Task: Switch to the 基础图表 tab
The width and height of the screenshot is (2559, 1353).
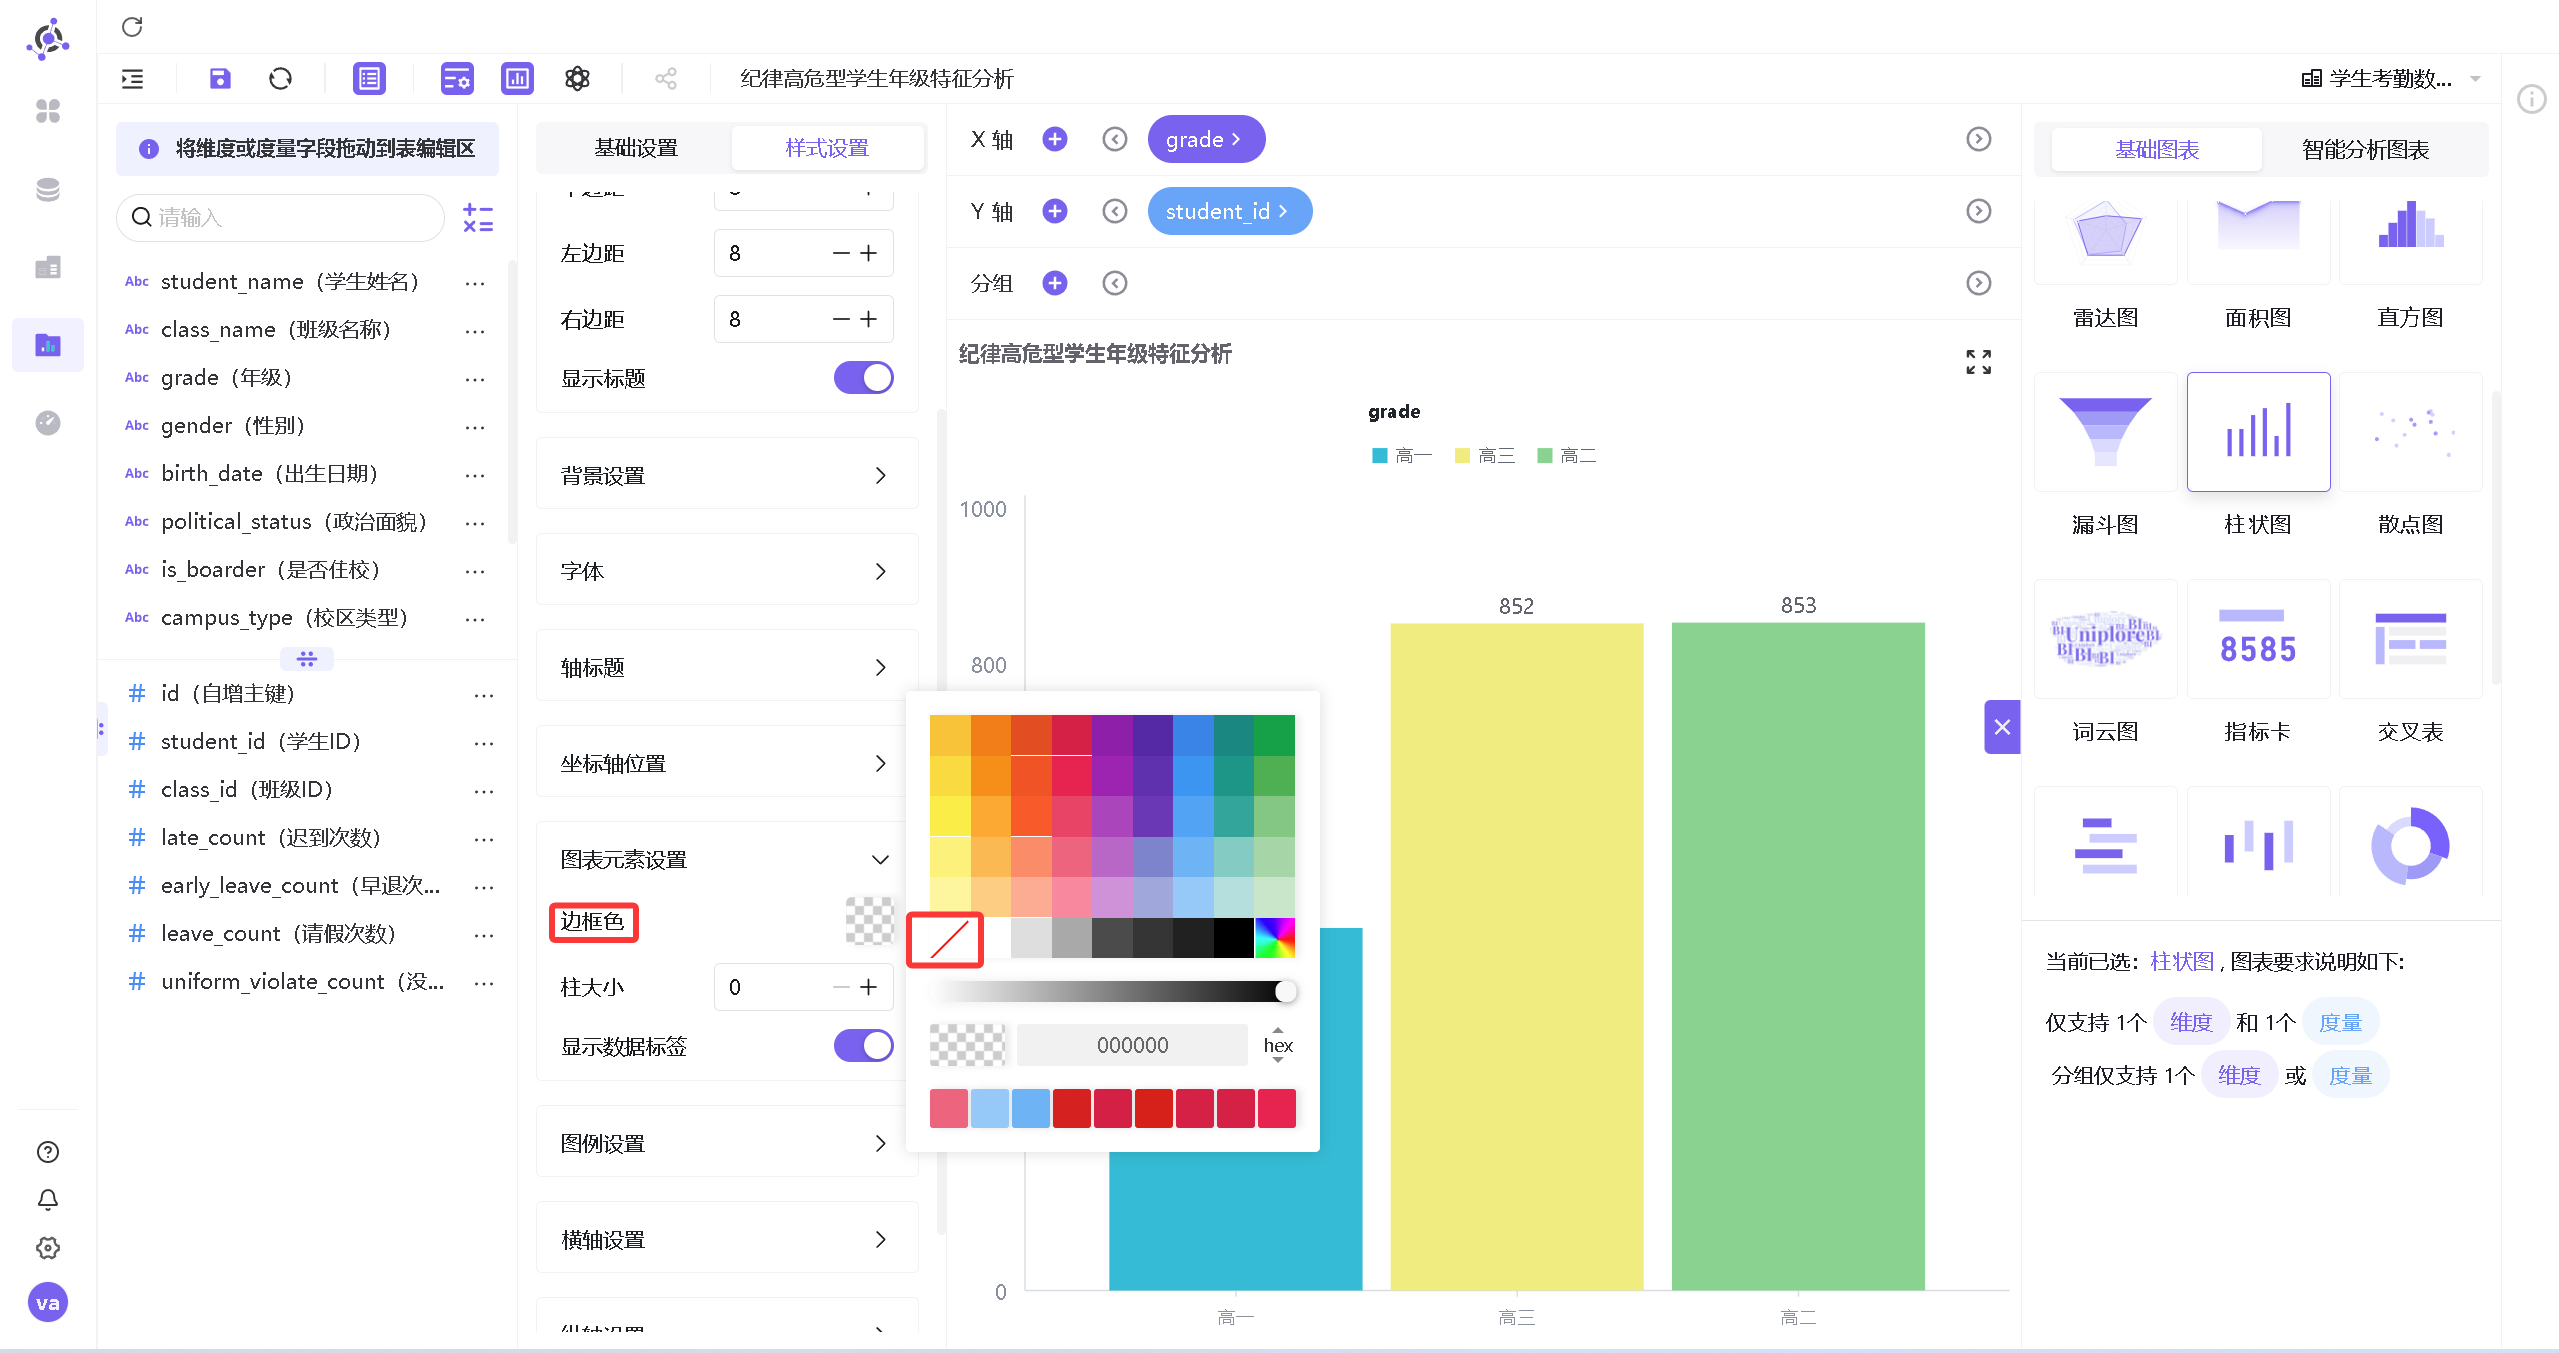Action: pos(2157,150)
